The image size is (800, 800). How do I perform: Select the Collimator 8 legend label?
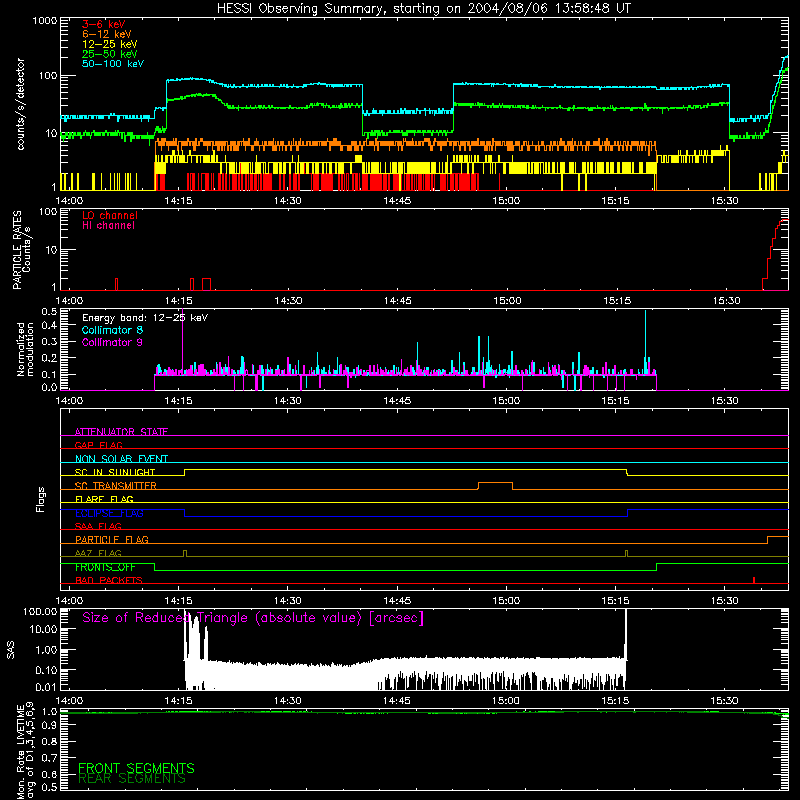click(112, 330)
